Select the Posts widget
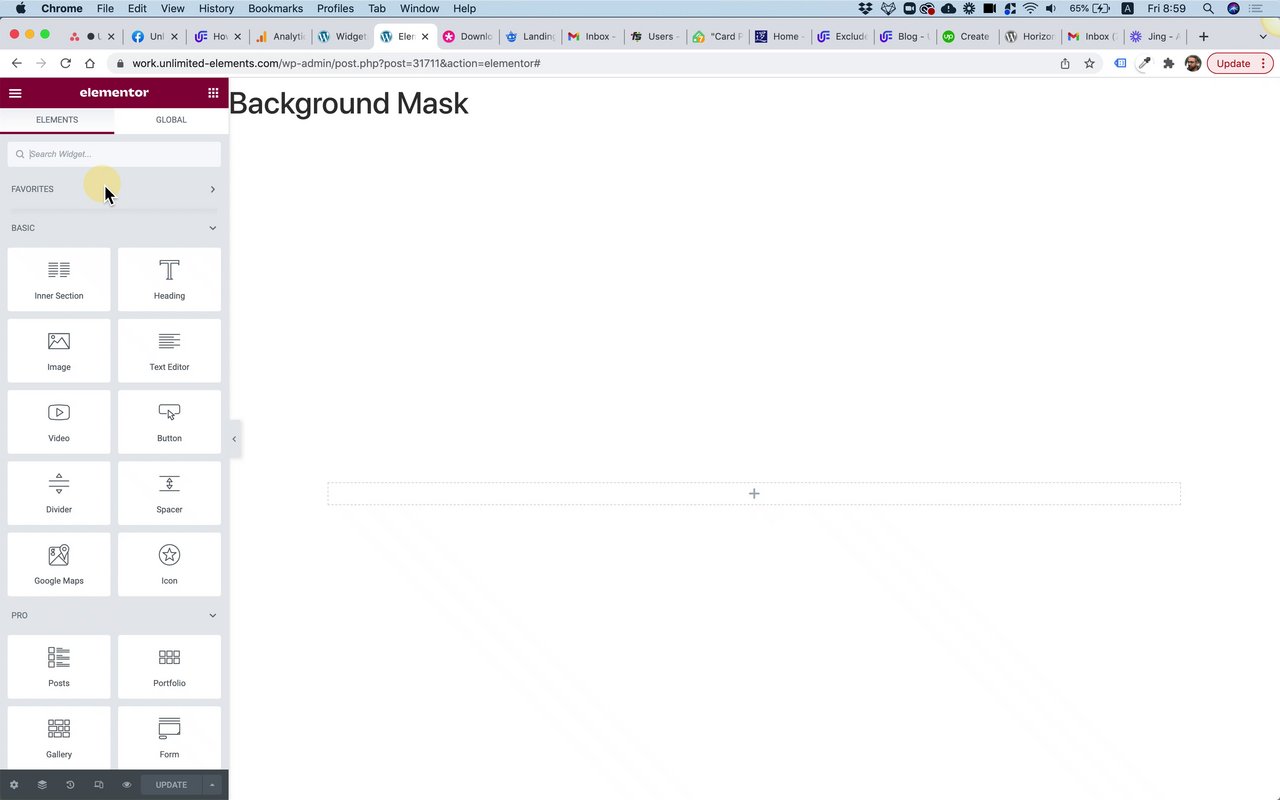Screen dimensions: 1280x800 59,667
